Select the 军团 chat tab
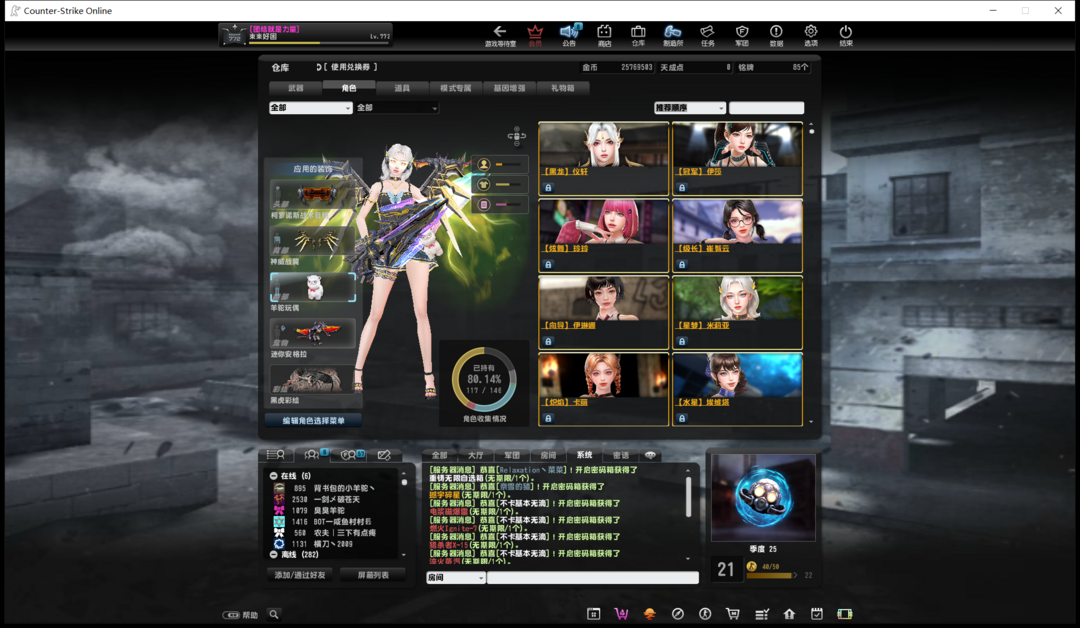The width and height of the screenshot is (1080, 628). (x=512, y=455)
